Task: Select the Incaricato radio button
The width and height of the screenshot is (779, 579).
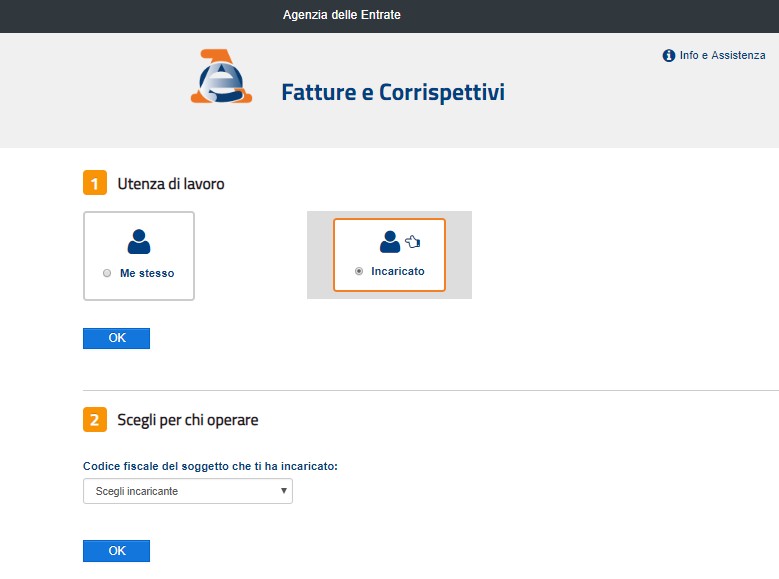Action: (x=359, y=271)
